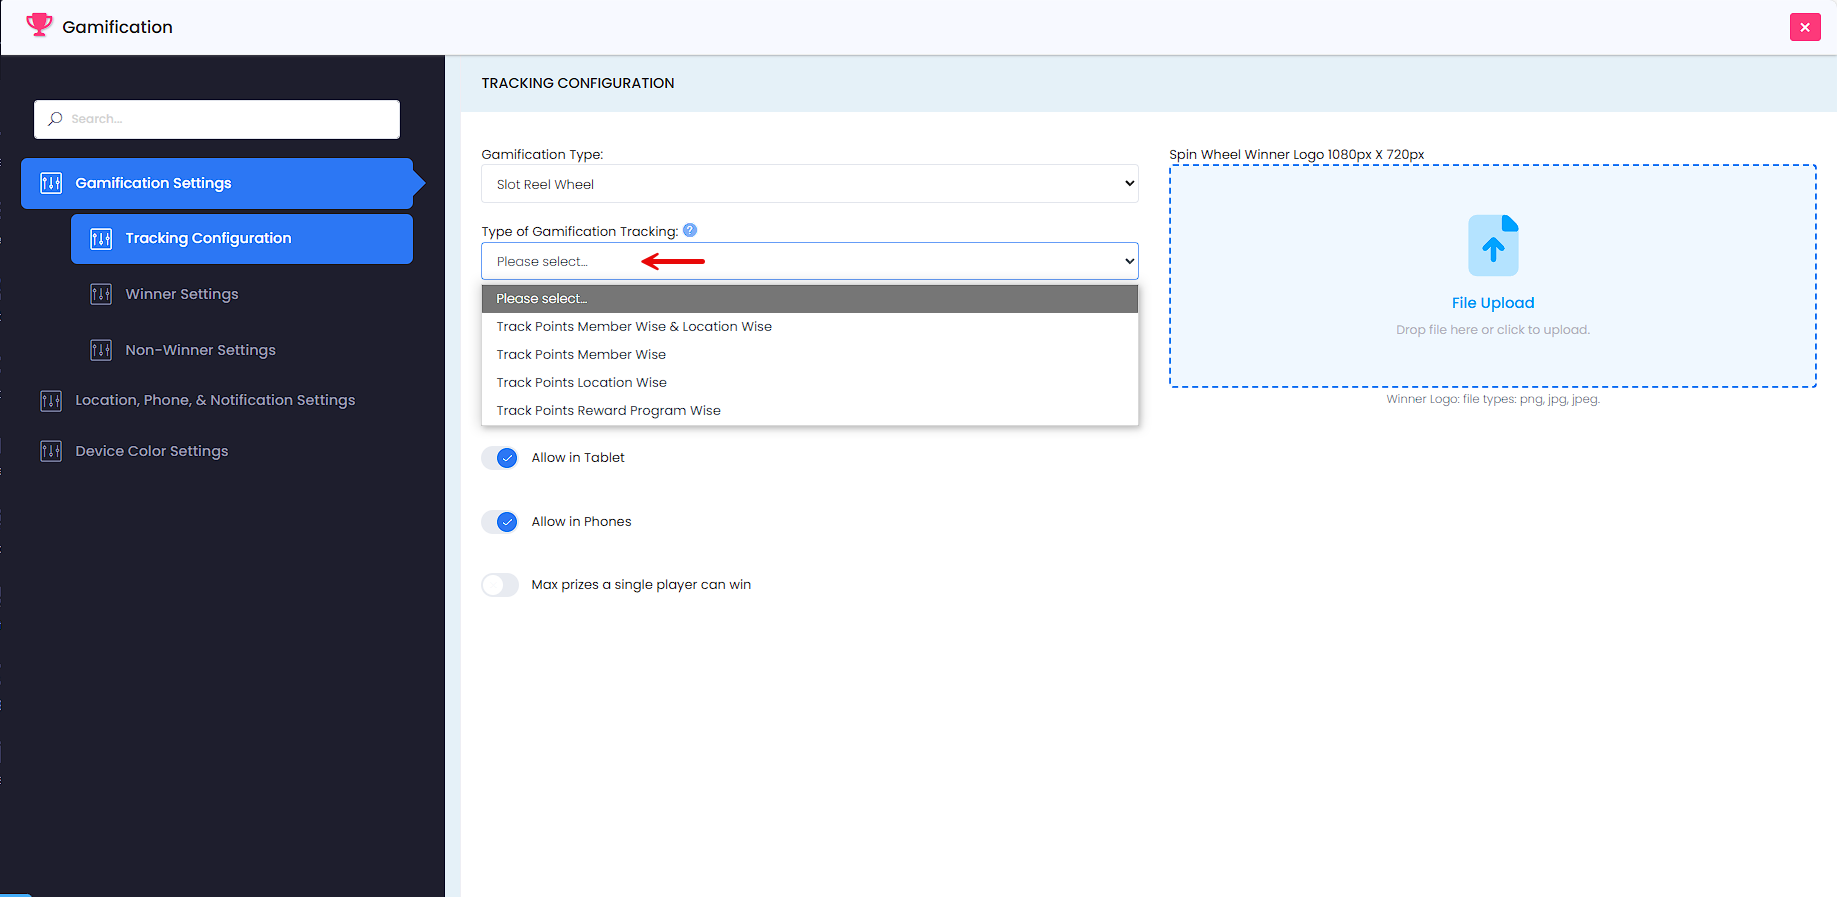Click the sidebar Search input field
This screenshot has height=897, width=1837.
tap(217, 119)
